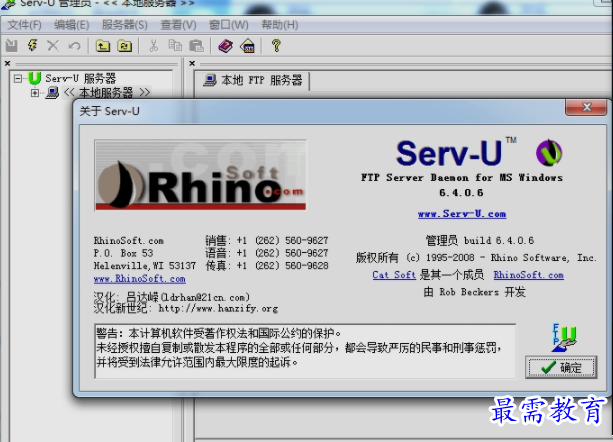Open the RhinoSoft.com link beside 是其一个成员
The height and width of the screenshot is (442, 613).
point(529,275)
